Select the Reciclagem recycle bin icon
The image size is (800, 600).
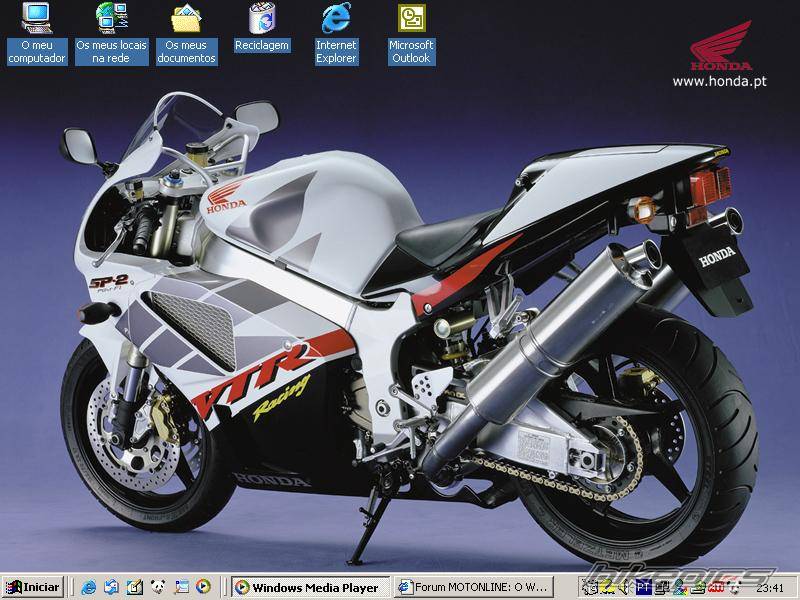coord(262,28)
